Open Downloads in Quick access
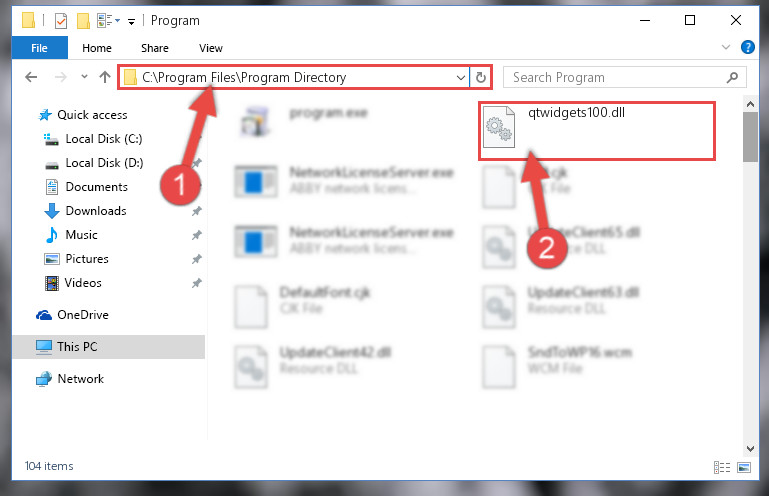This screenshot has width=769, height=496. click(96, 211)
